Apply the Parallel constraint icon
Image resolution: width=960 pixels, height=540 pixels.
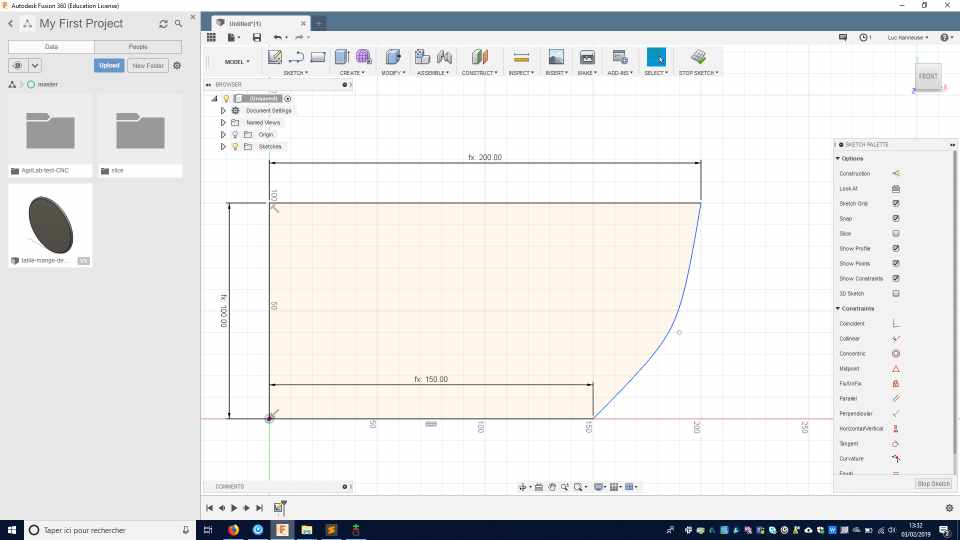click(896, 399)
